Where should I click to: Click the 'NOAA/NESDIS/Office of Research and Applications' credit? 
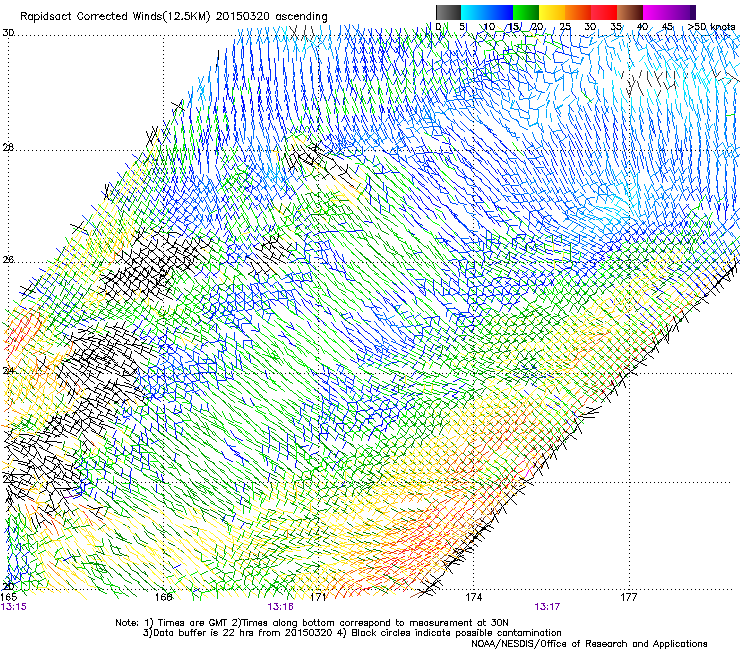589,644
